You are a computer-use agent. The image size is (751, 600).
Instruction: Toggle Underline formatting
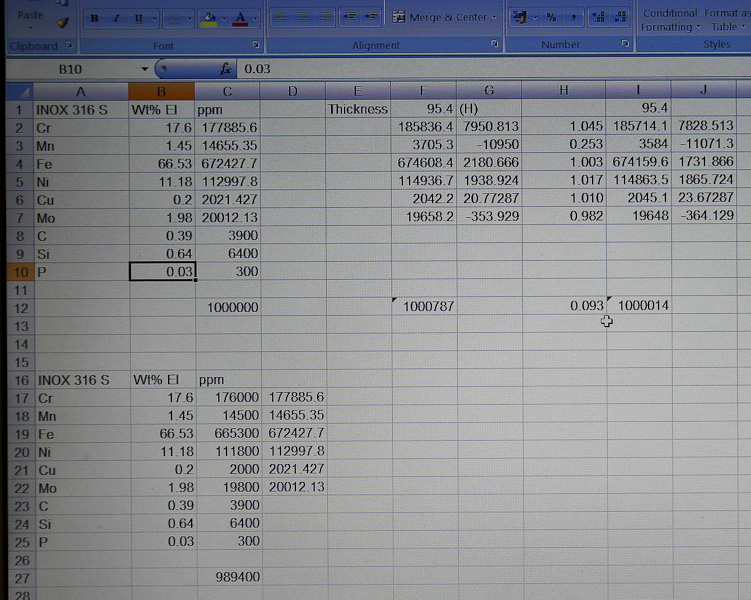pyautogui.click(x=139, y=19)
